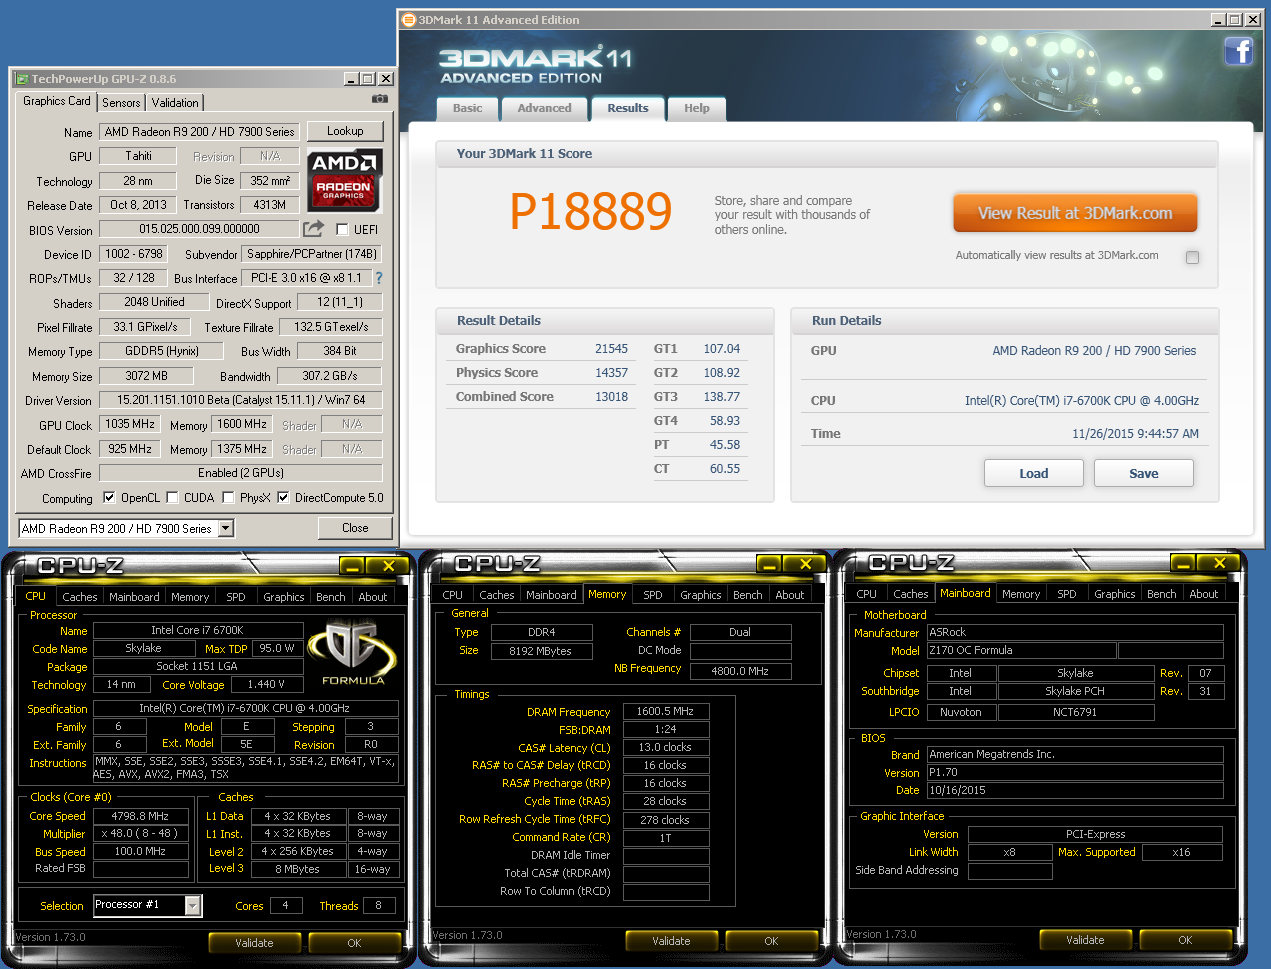Click the OC Formula logo in CPU-Z
This screenshot has height=969, width=1271.
point(353,652)
